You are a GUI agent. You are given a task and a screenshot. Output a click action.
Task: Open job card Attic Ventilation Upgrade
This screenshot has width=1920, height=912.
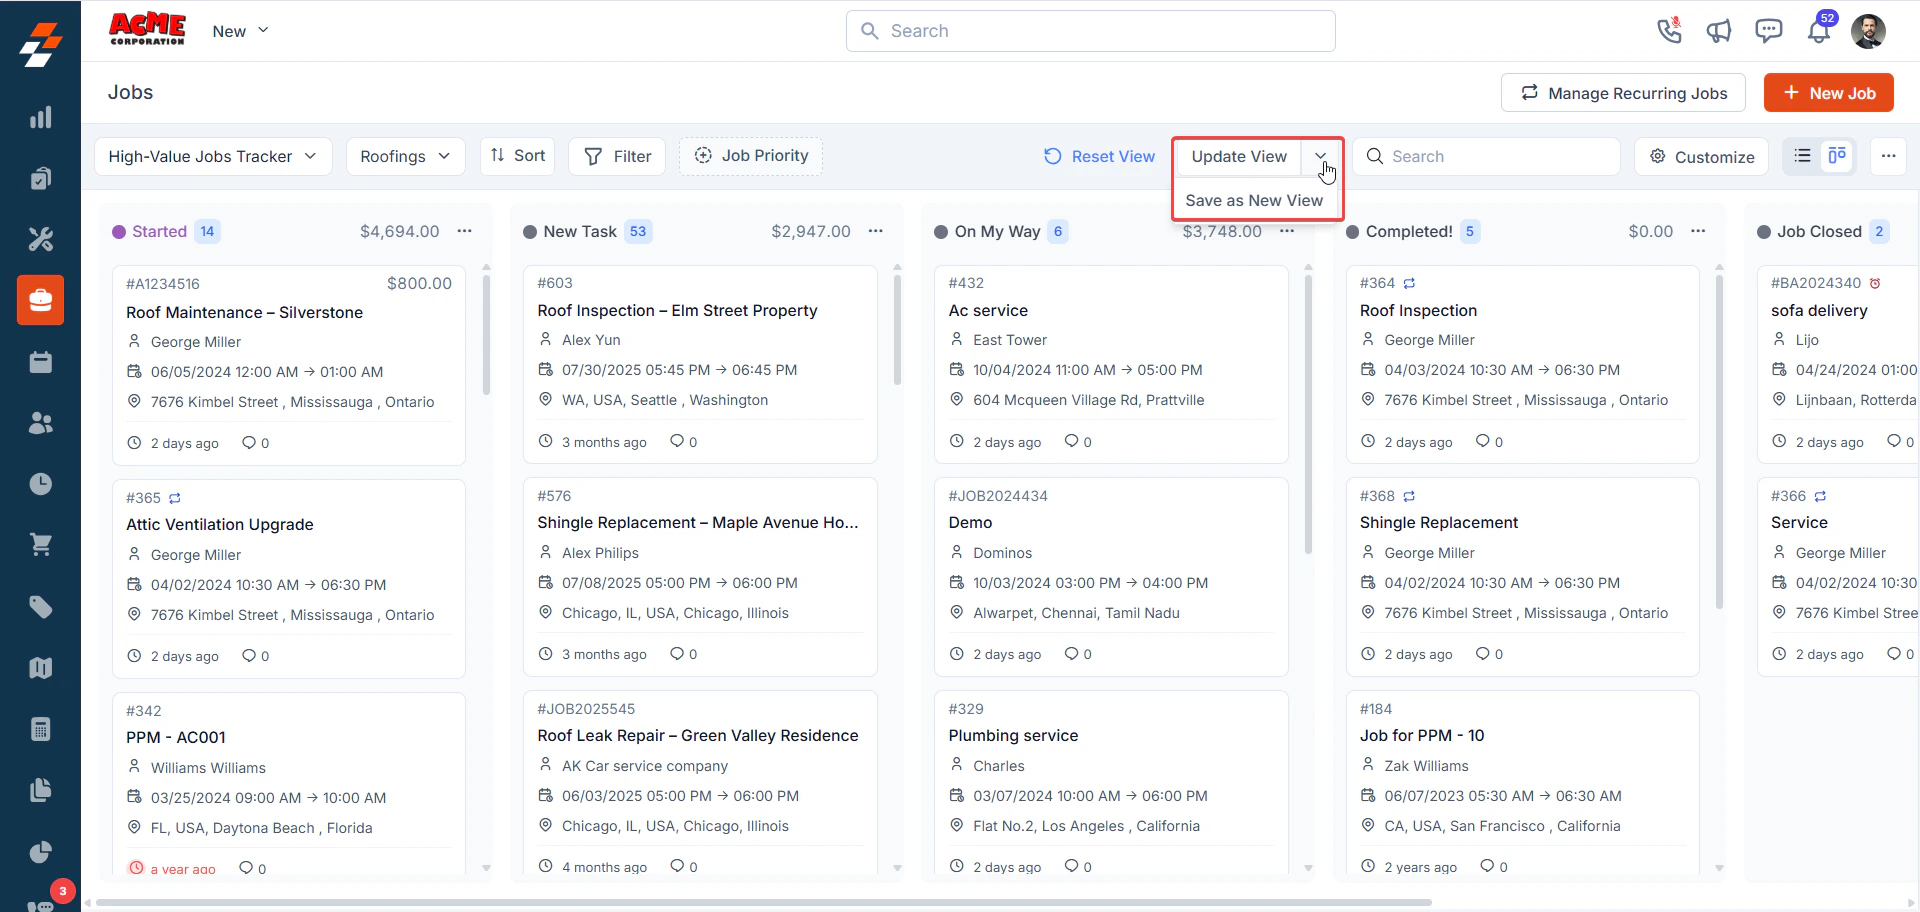tap(289, 578)
